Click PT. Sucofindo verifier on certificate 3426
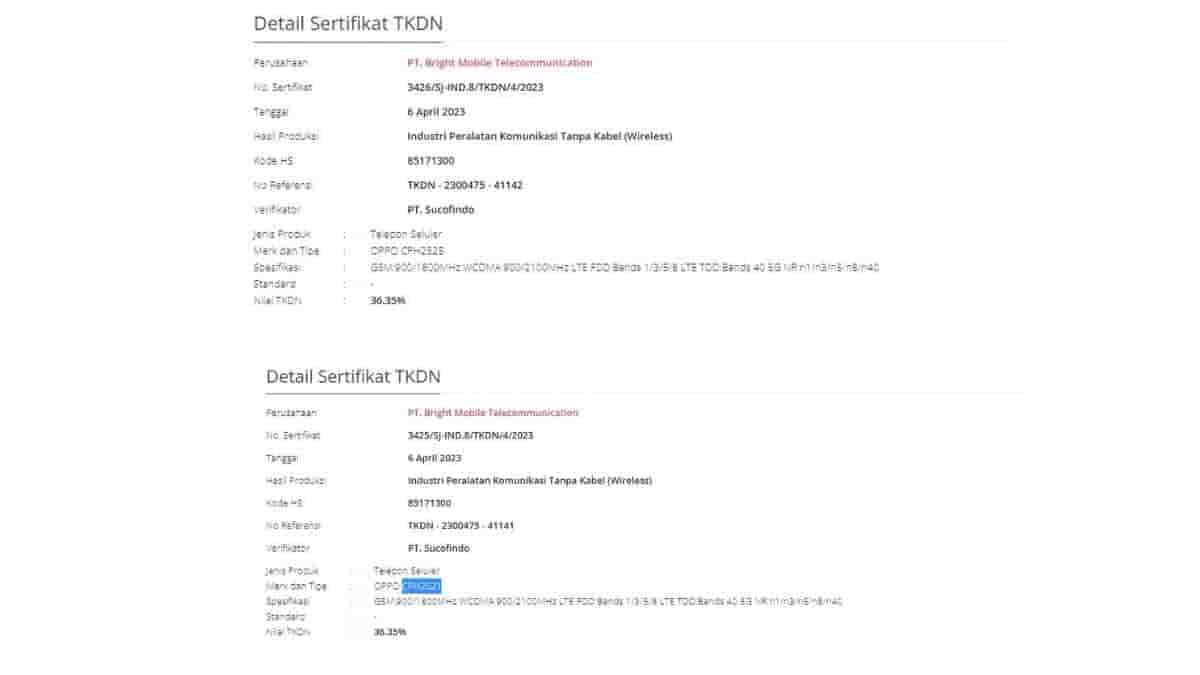 pyautogui.click(x=440, y=210)
